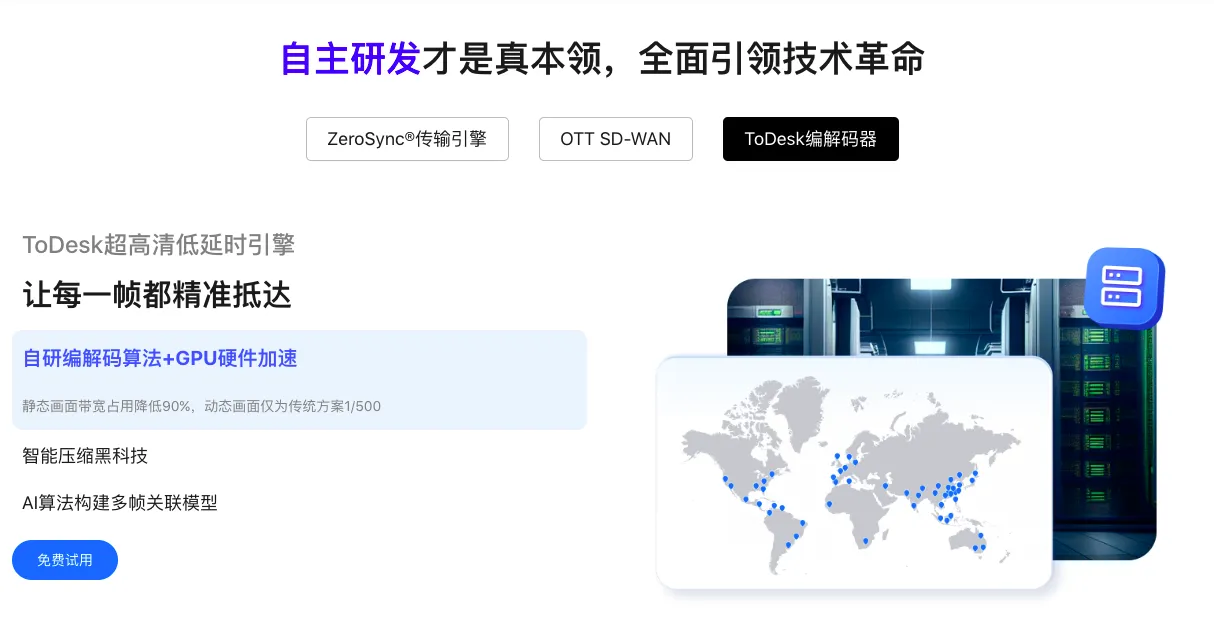Open the OTT SD-WAN tab
This screenshot has width=1214, height=640.
615,139
